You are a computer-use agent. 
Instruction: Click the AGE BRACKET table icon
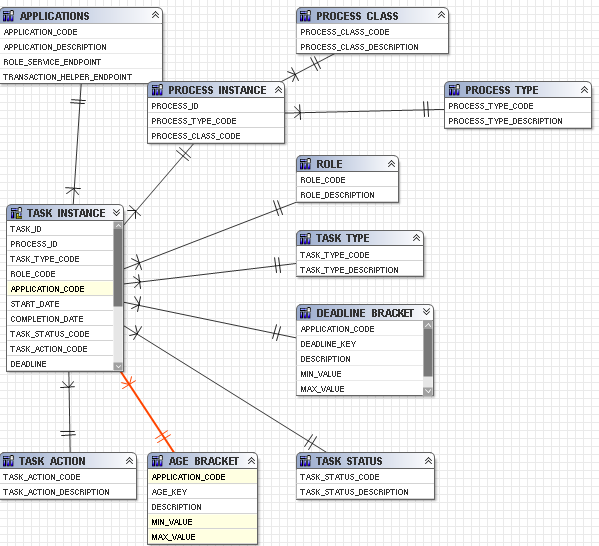pyautogui.click(x=157, y=461)
